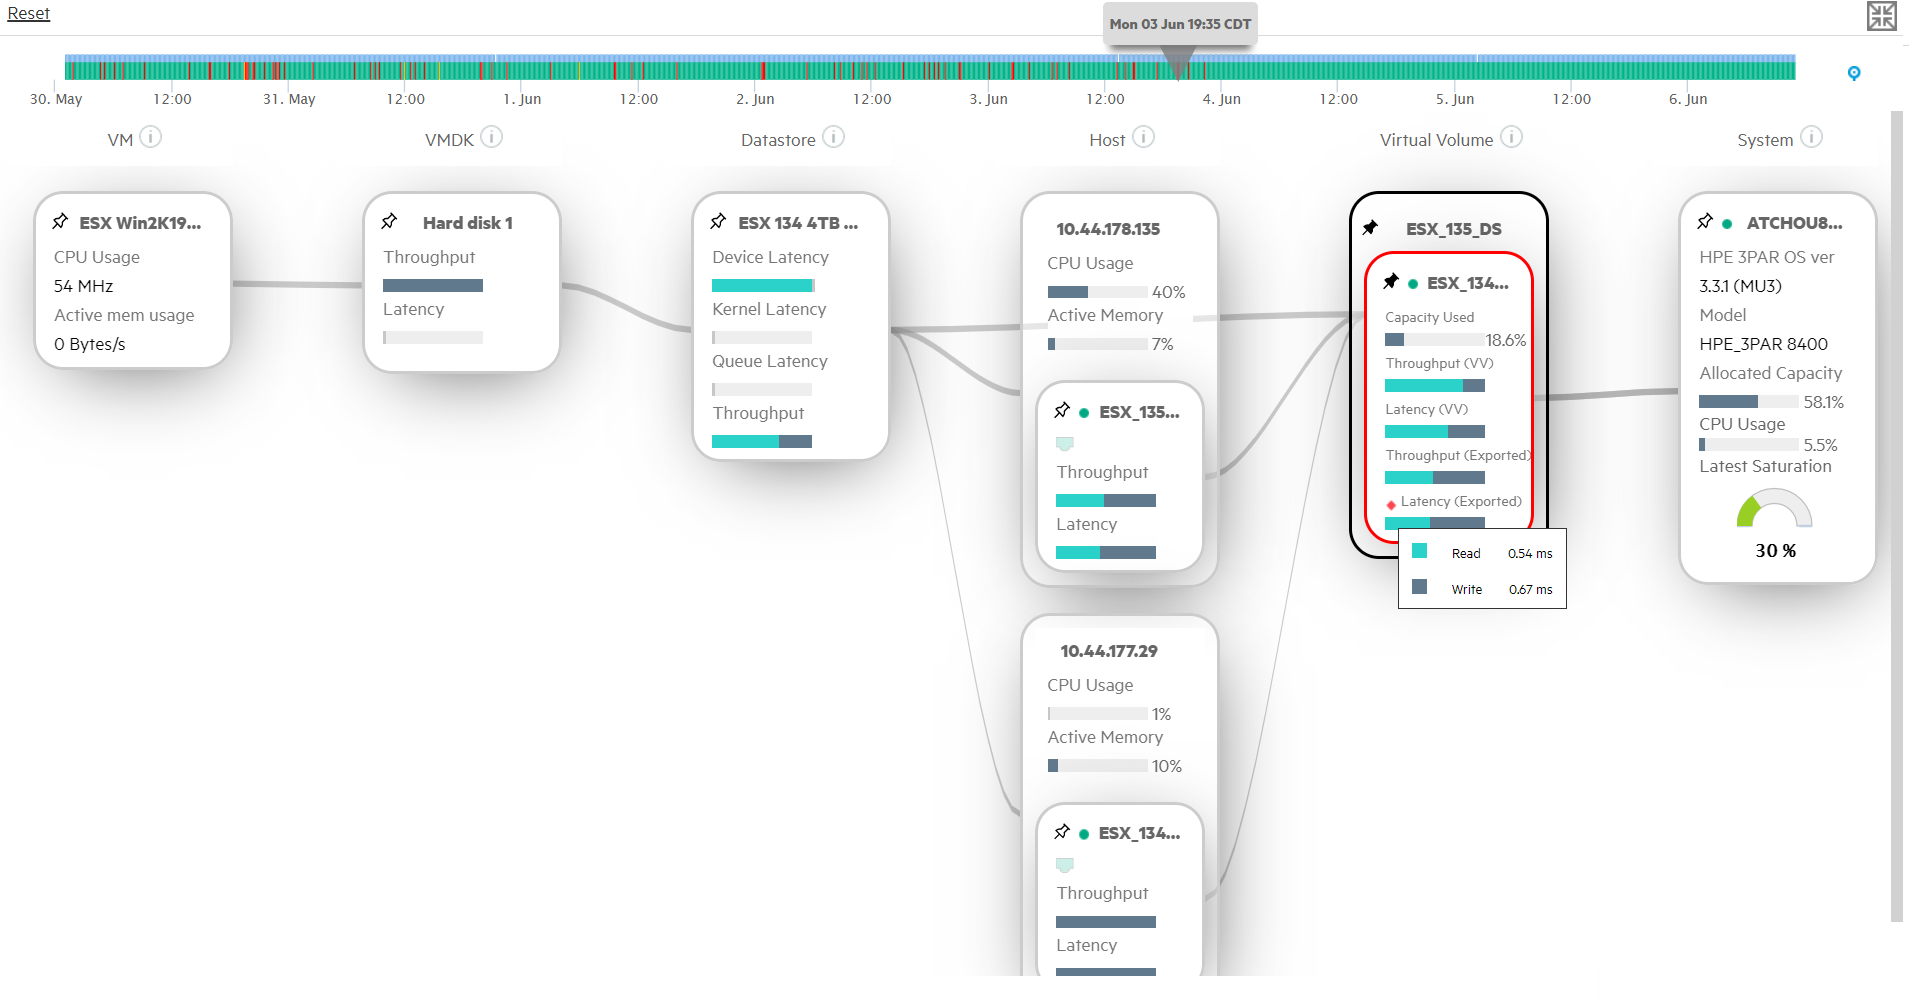Pin the ESX Win2K19 VM card

(x=60, y=221)
